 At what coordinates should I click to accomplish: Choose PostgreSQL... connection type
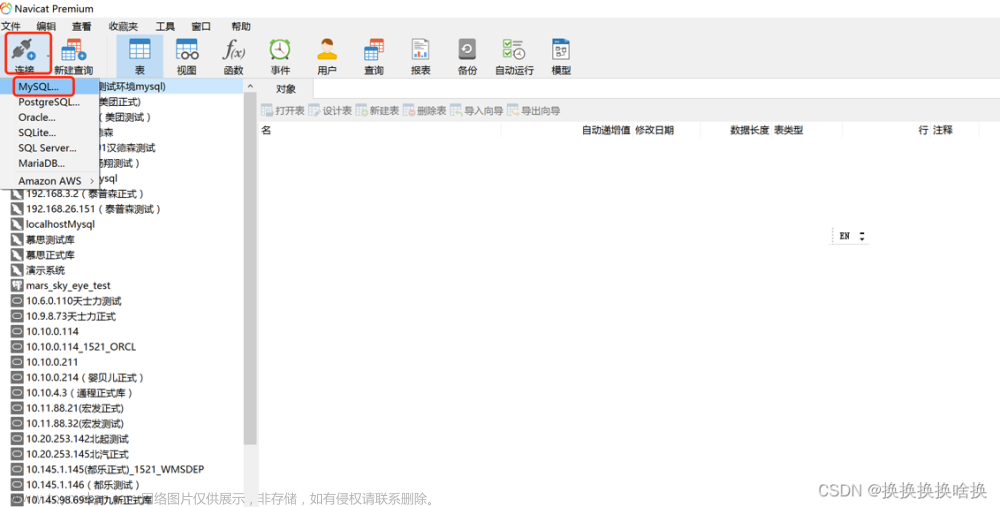click(49, 102)
